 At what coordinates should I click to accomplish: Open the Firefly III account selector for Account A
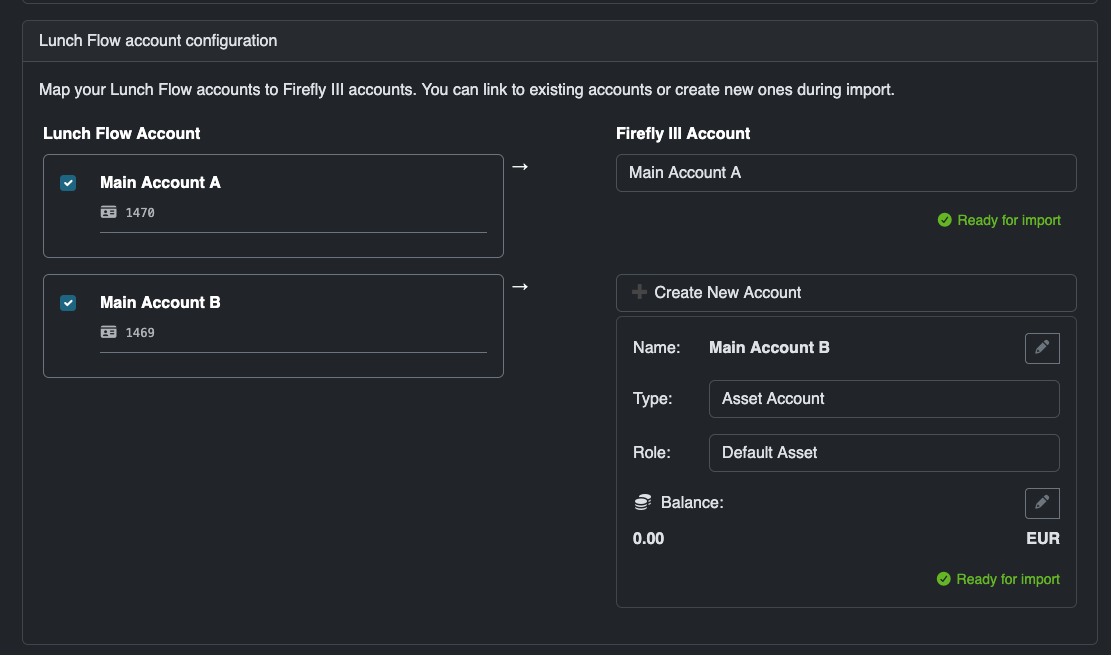coord(846,172)
